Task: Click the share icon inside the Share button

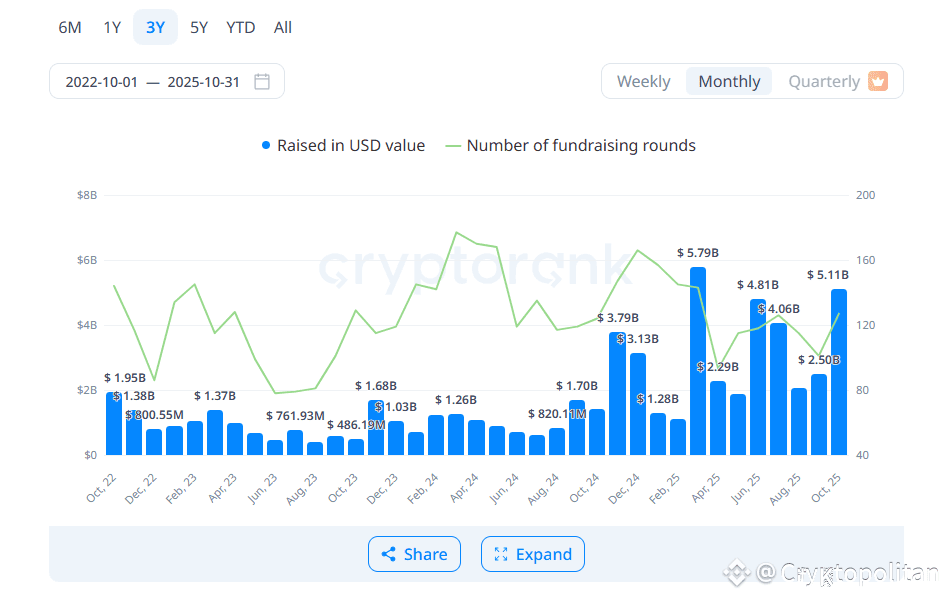Action: tap(391, 554)
